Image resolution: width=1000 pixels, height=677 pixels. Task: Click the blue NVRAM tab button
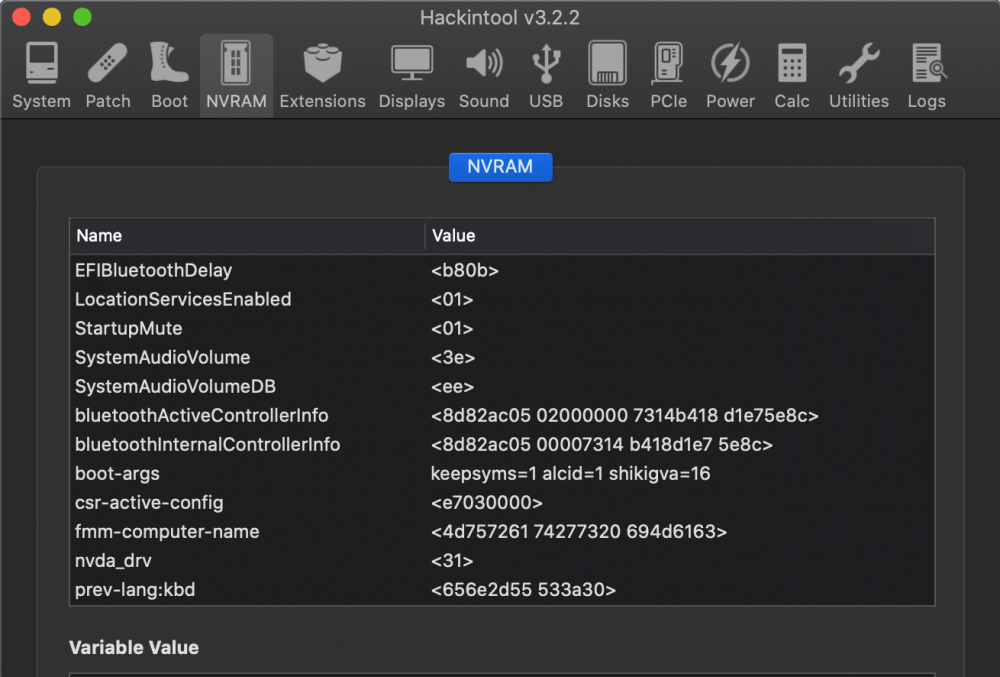tap(500, 167)
